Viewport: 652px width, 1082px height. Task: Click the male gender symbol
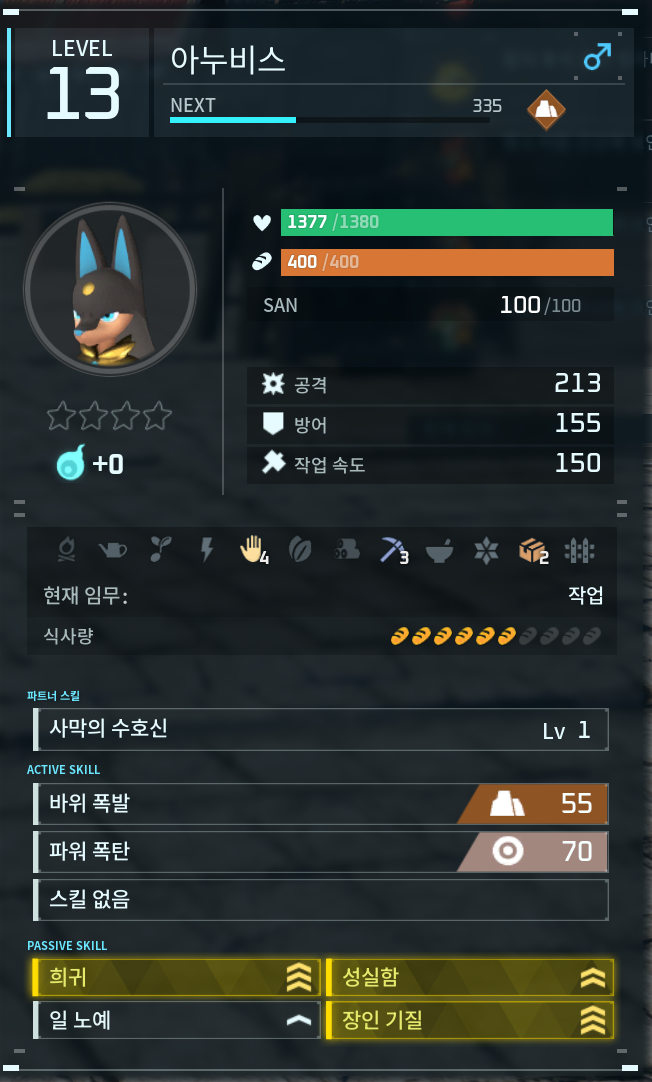(597, 57)
